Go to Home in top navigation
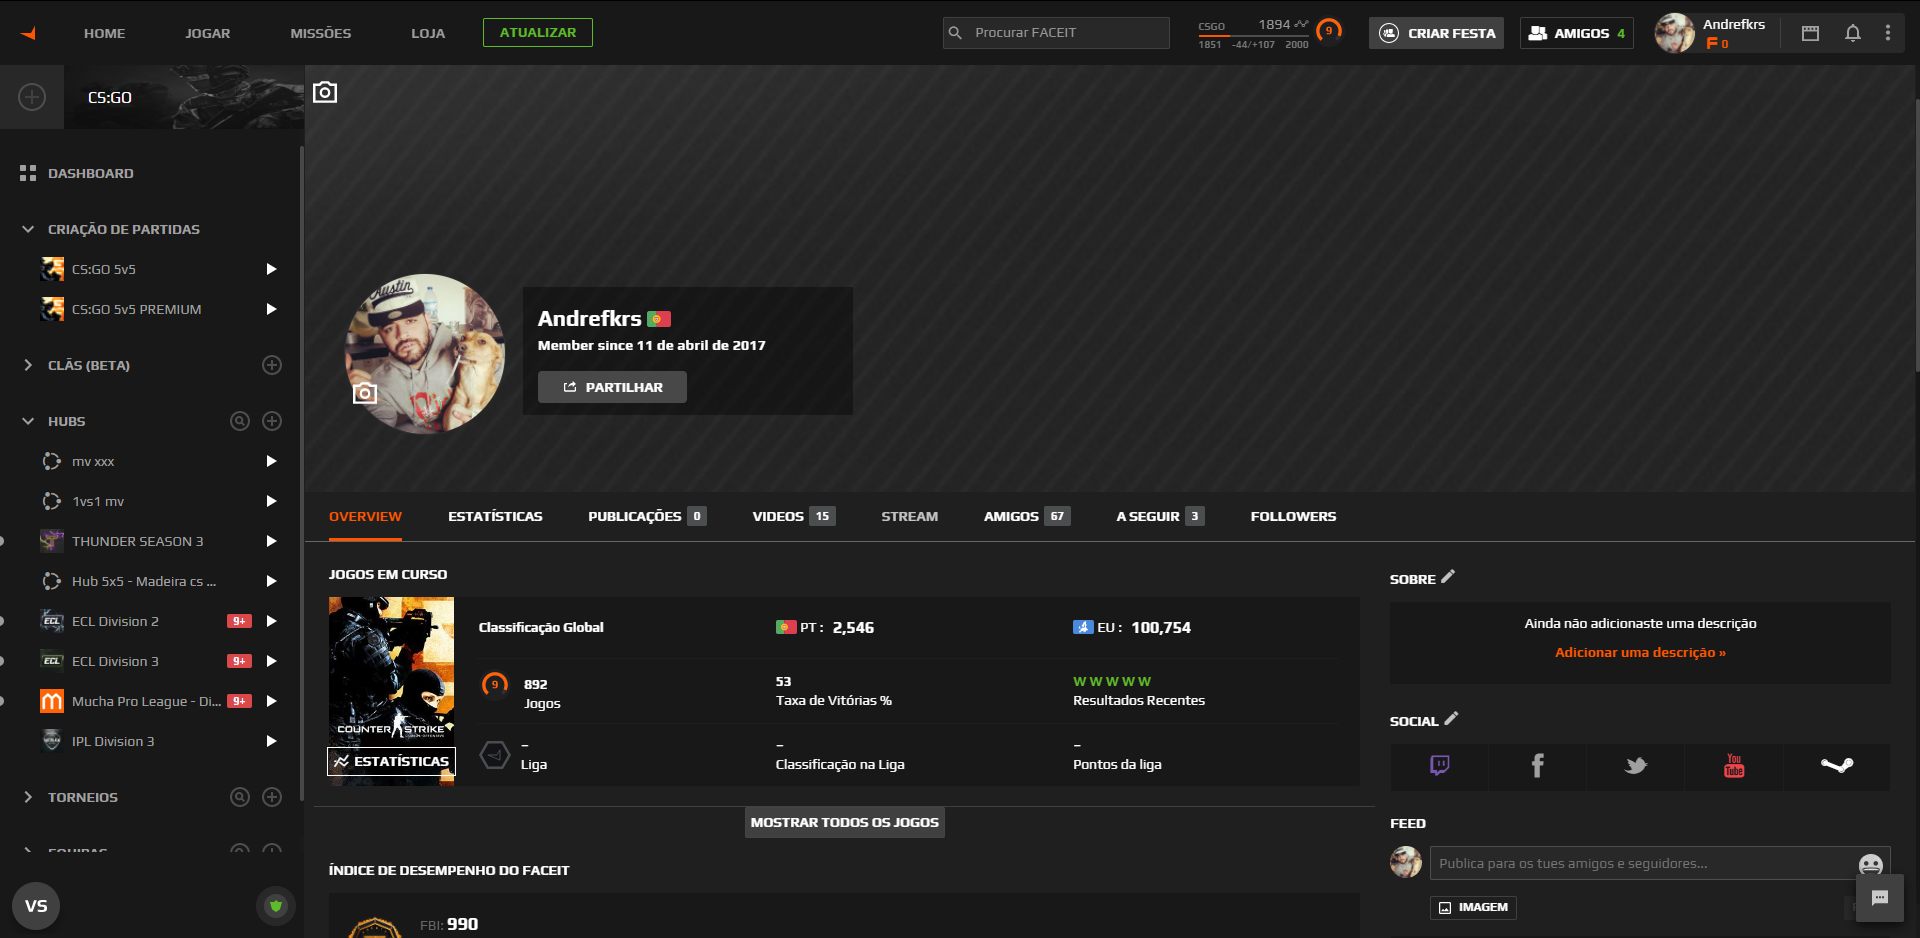1920x938 pixels. click(x=105, y=33)
